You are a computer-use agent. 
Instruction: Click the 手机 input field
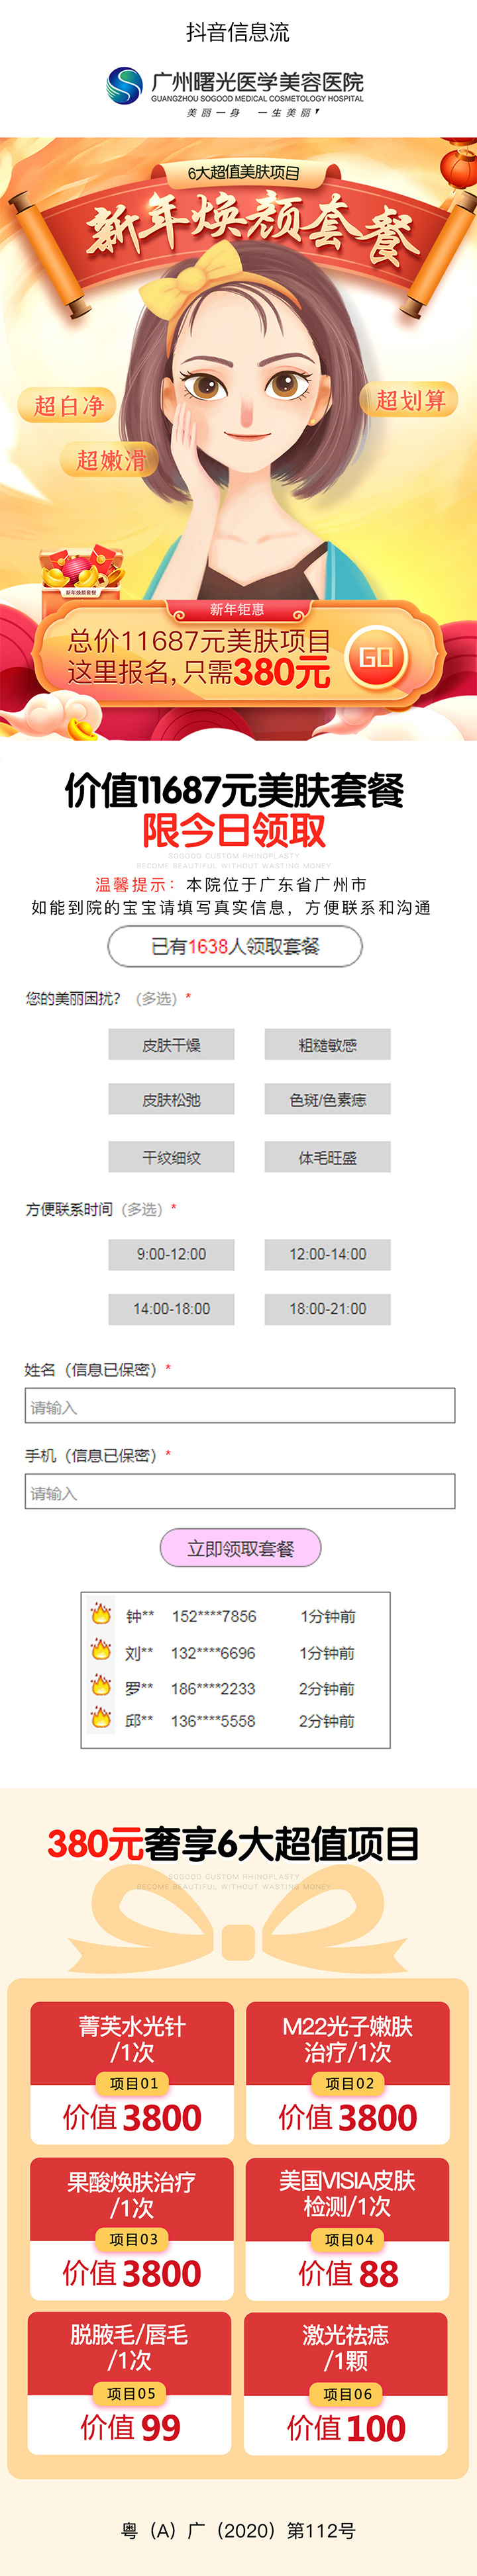pyautogui.click(x=240, y=1492)
